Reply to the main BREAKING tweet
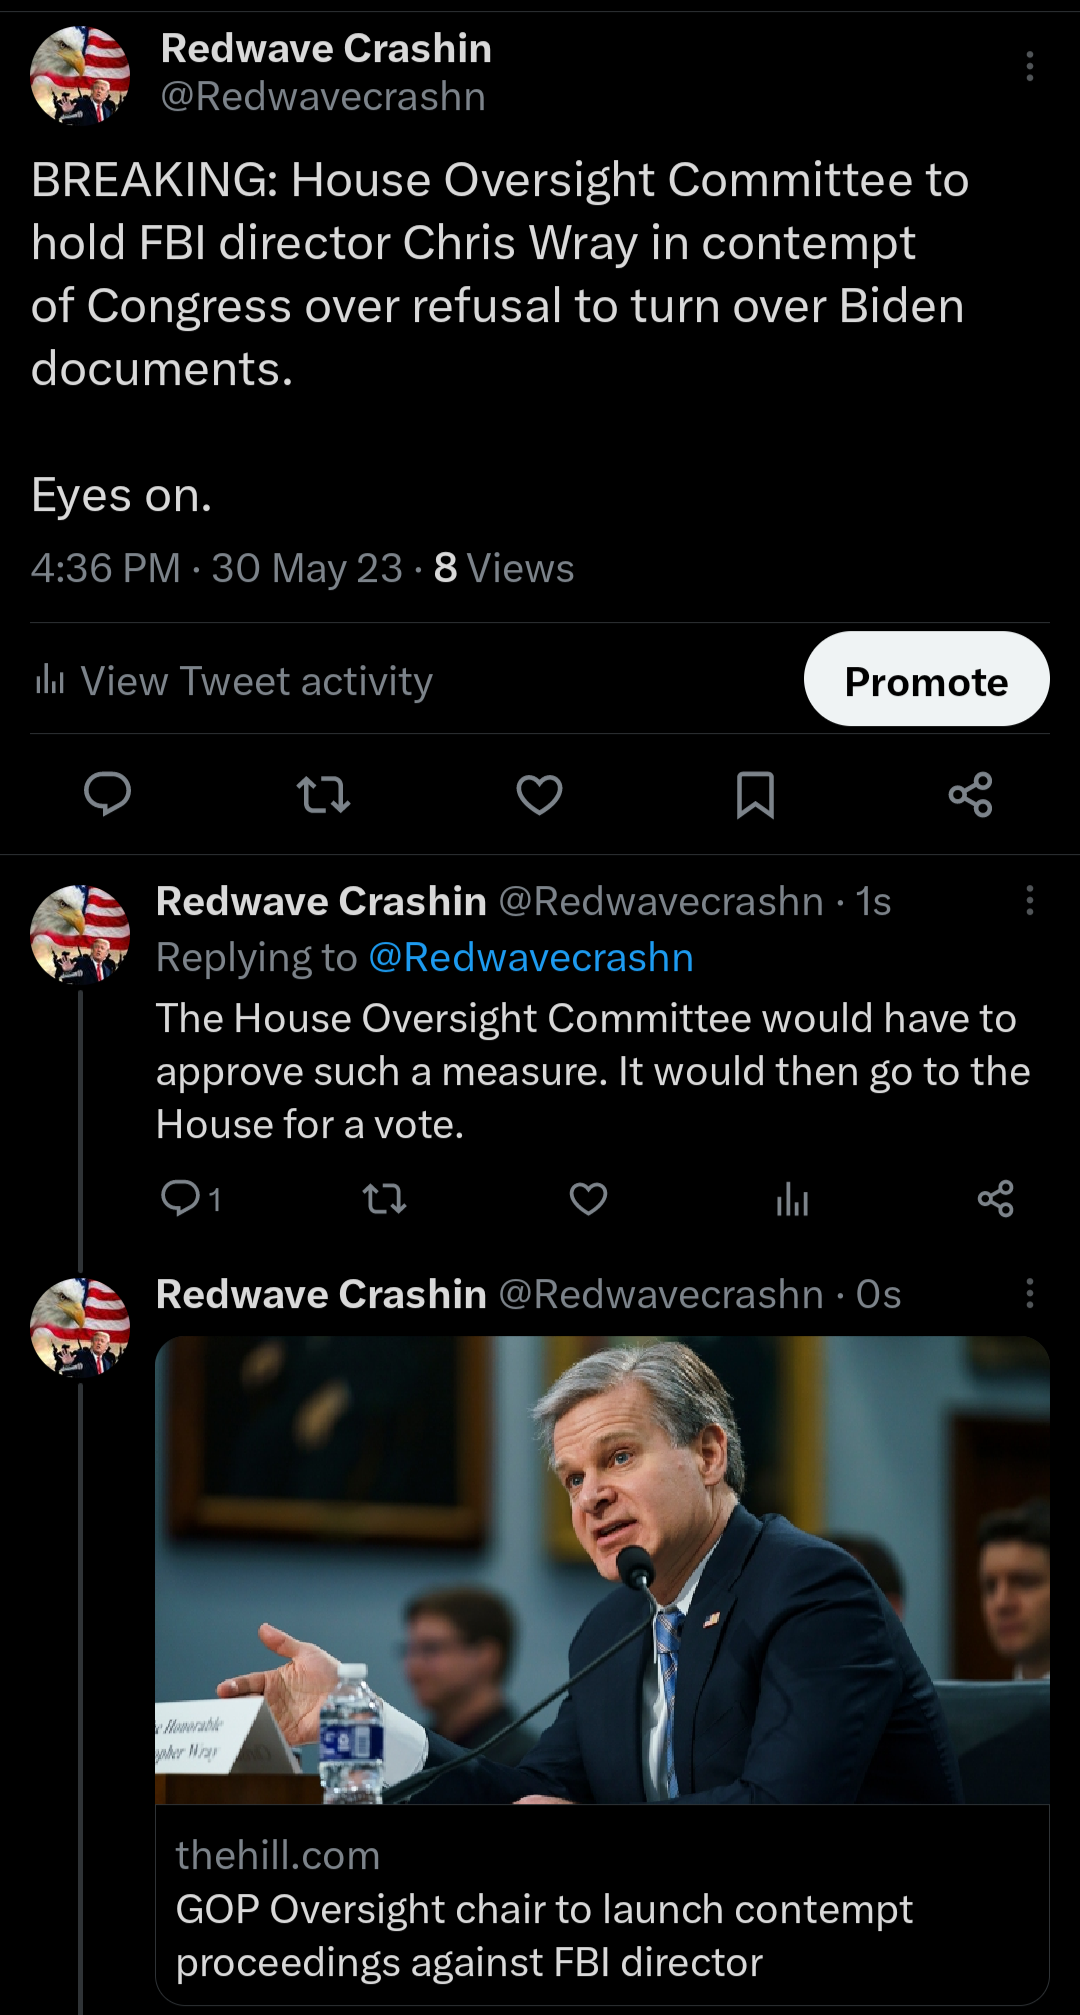 point(107,795)
